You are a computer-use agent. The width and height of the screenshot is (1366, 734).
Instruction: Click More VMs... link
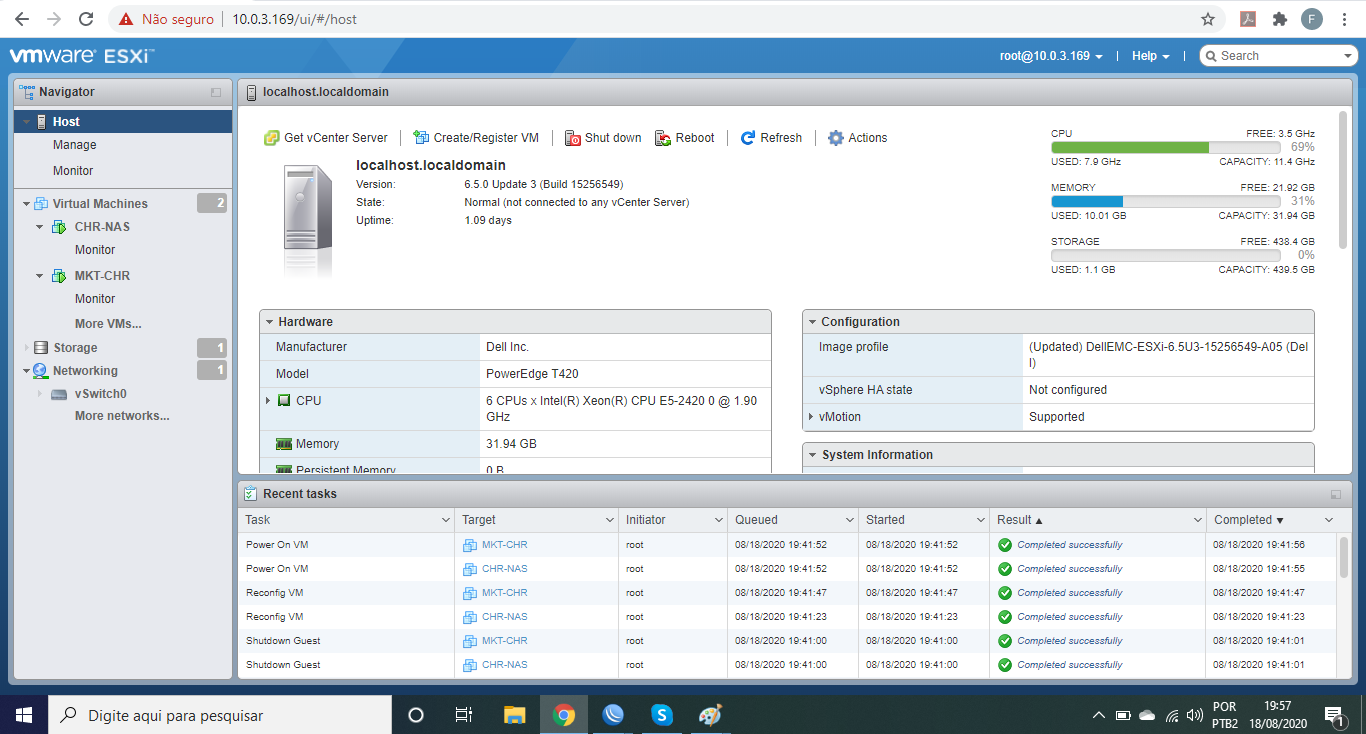108,324
